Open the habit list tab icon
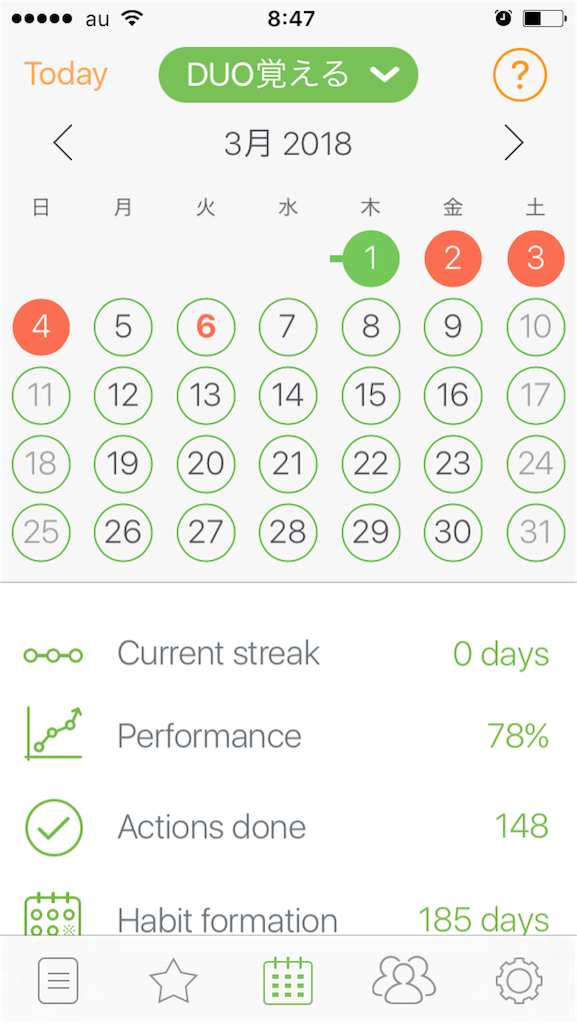 coord(58,980)
